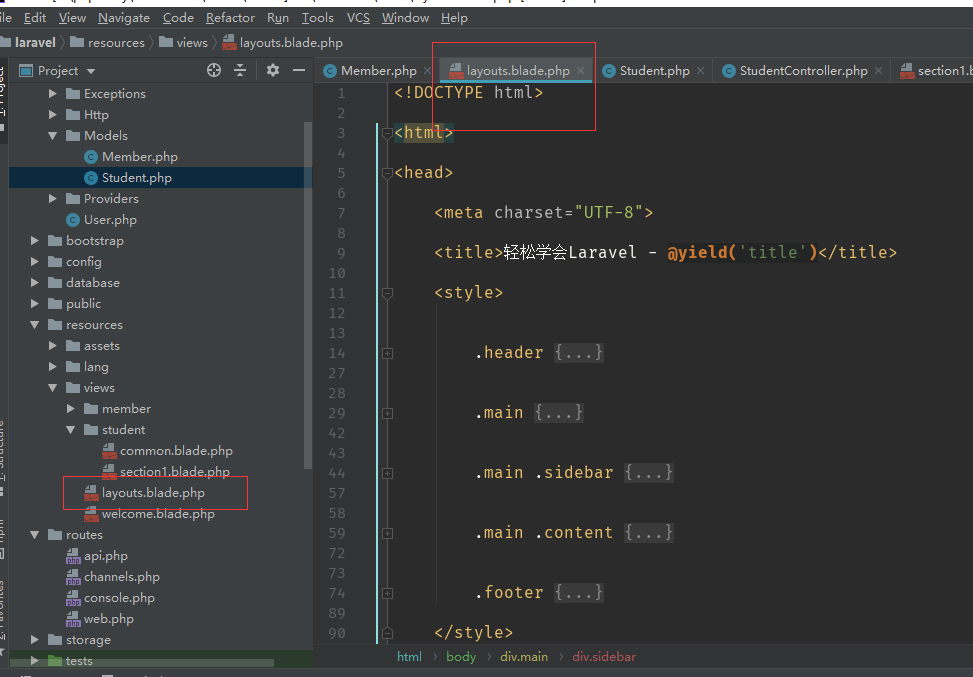
Task: Open welcome.blade.php in project tree
Action: 158,514
